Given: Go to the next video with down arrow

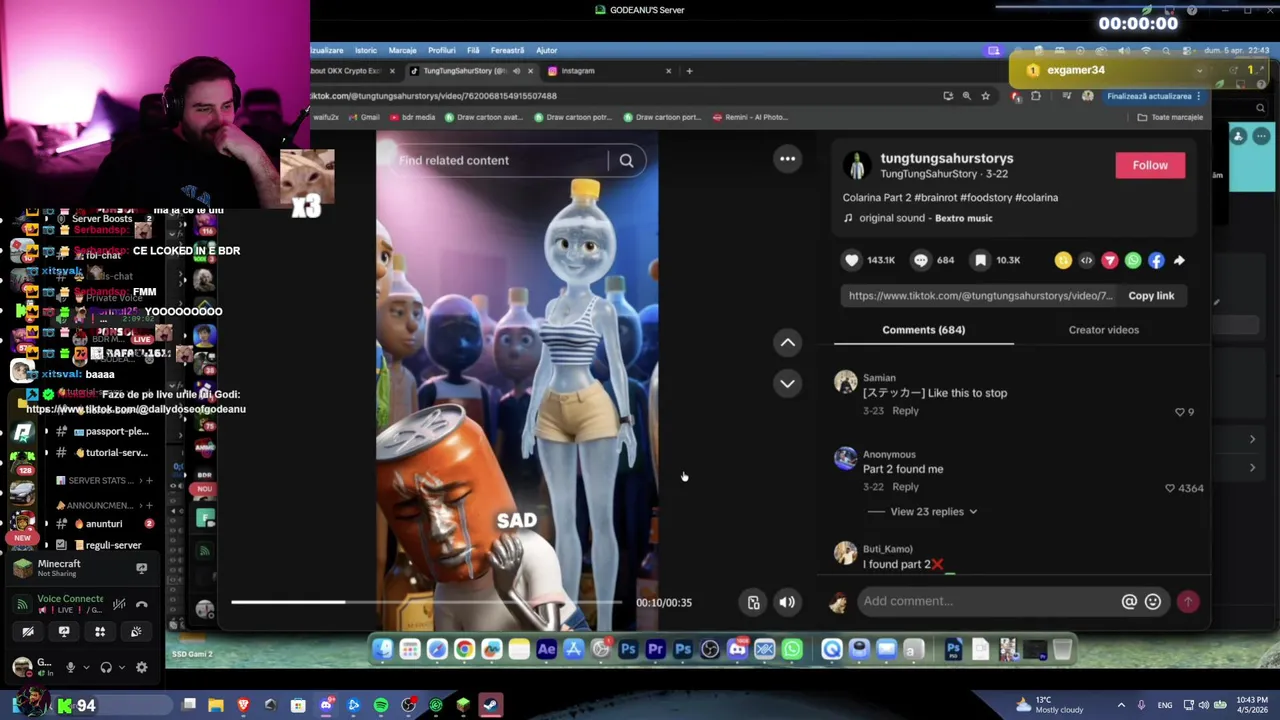Looking at the screenshot, I should click(788, 383).
